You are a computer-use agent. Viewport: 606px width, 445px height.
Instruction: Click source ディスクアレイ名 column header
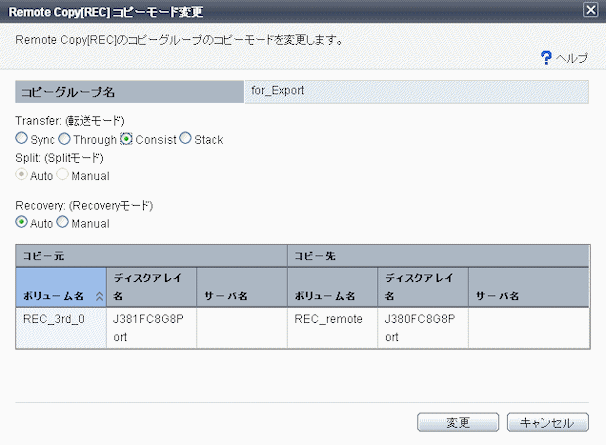pyautogui.click(x=150, y=287)
